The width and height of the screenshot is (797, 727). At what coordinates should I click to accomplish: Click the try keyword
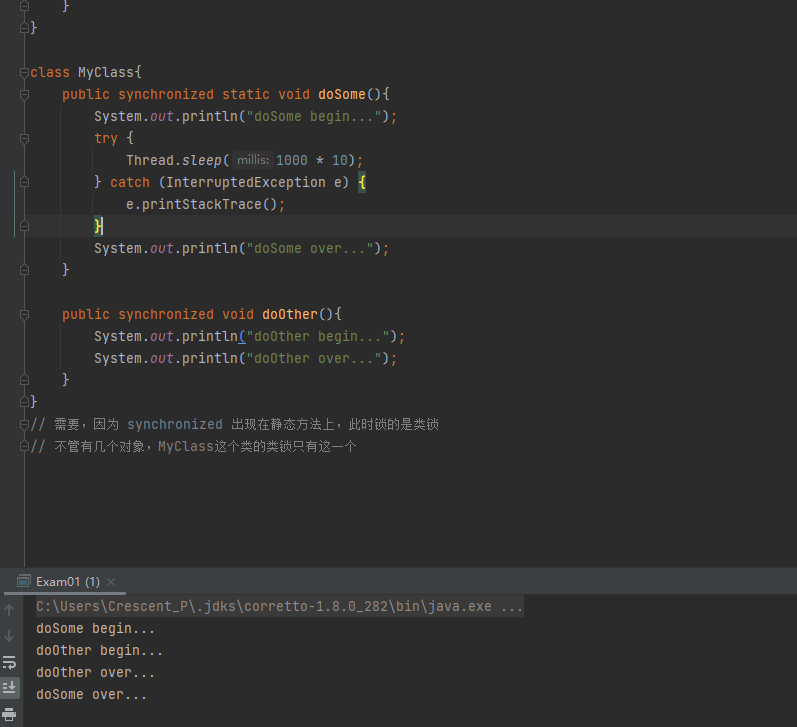click(106, 138)
